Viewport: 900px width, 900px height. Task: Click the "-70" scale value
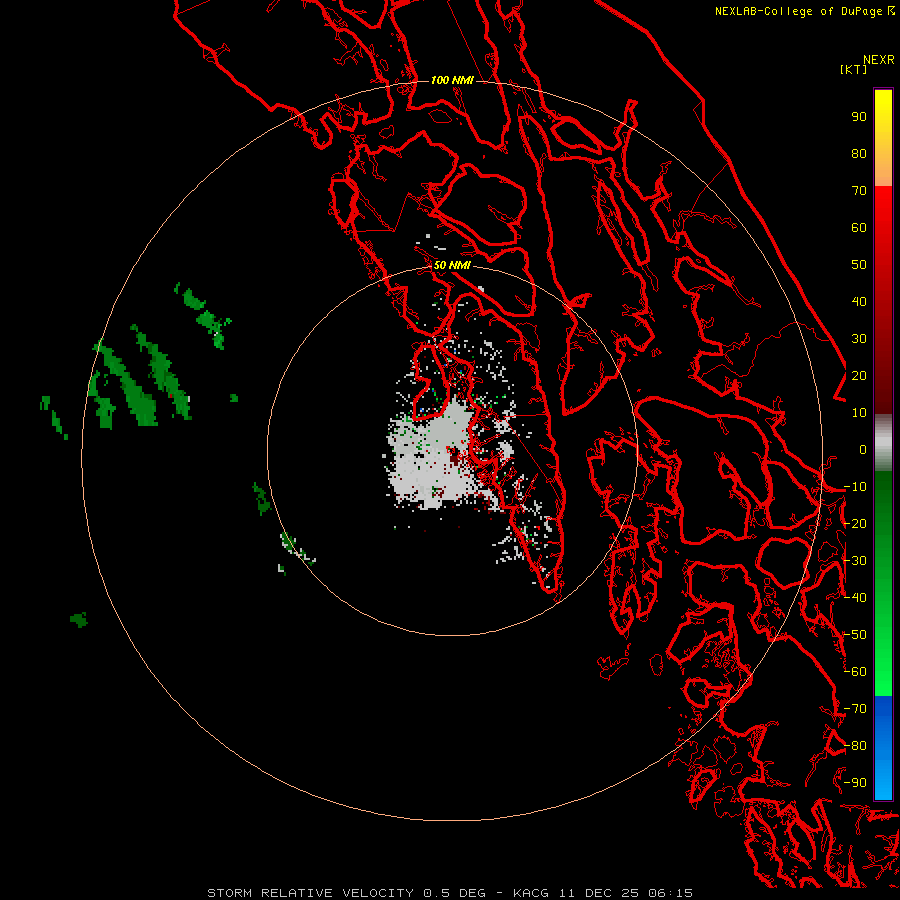[x=855, y=709]
